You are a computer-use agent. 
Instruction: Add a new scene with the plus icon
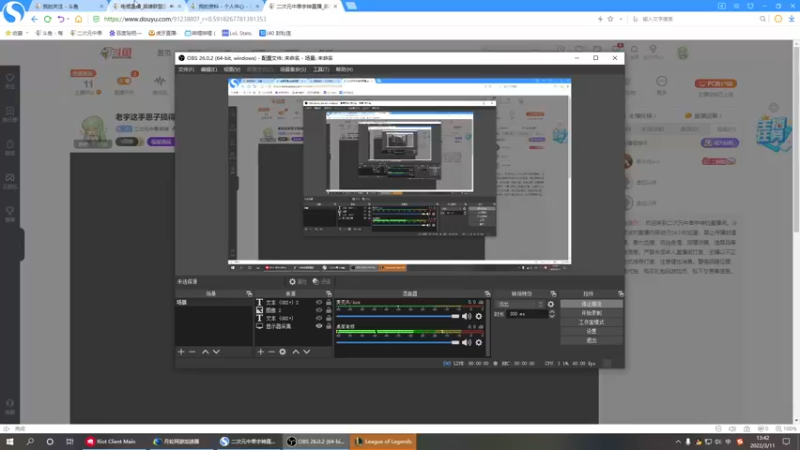click(181, 352)
